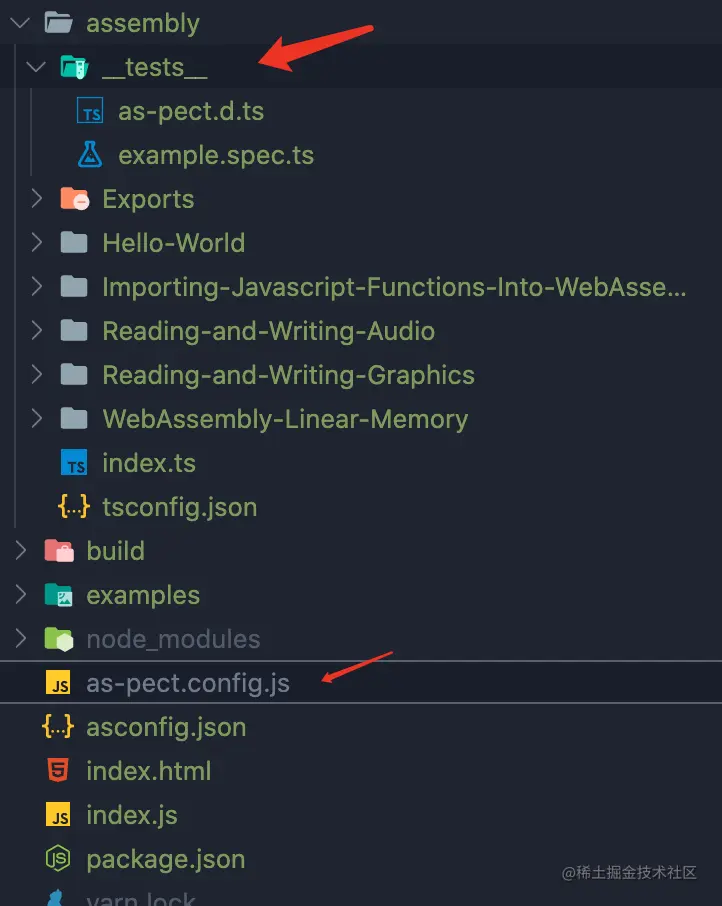Click the braces icon beside asconfig.json
722x906 pixels.
tap(58, 727)
